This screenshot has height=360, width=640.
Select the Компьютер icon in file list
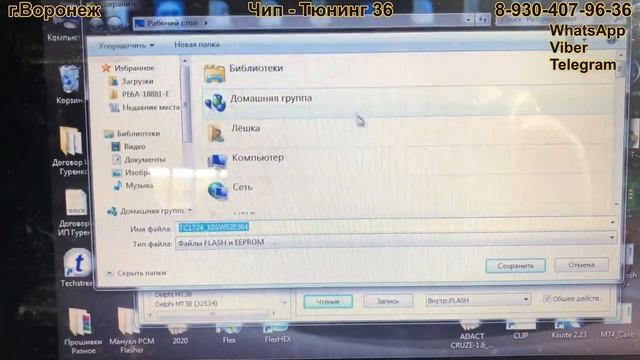(x=217, y=161)
